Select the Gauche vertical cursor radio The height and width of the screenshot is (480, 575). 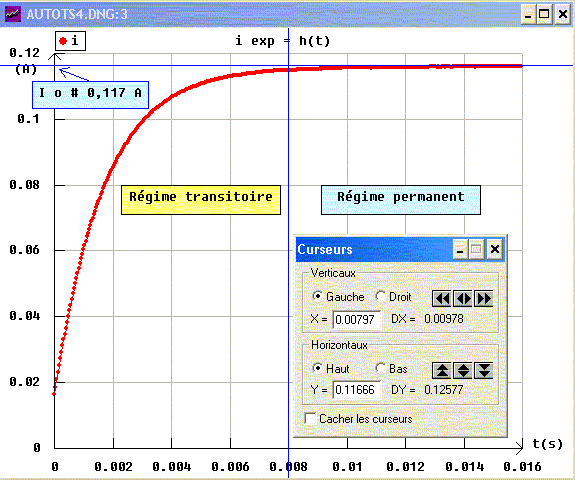coord(317,296)
